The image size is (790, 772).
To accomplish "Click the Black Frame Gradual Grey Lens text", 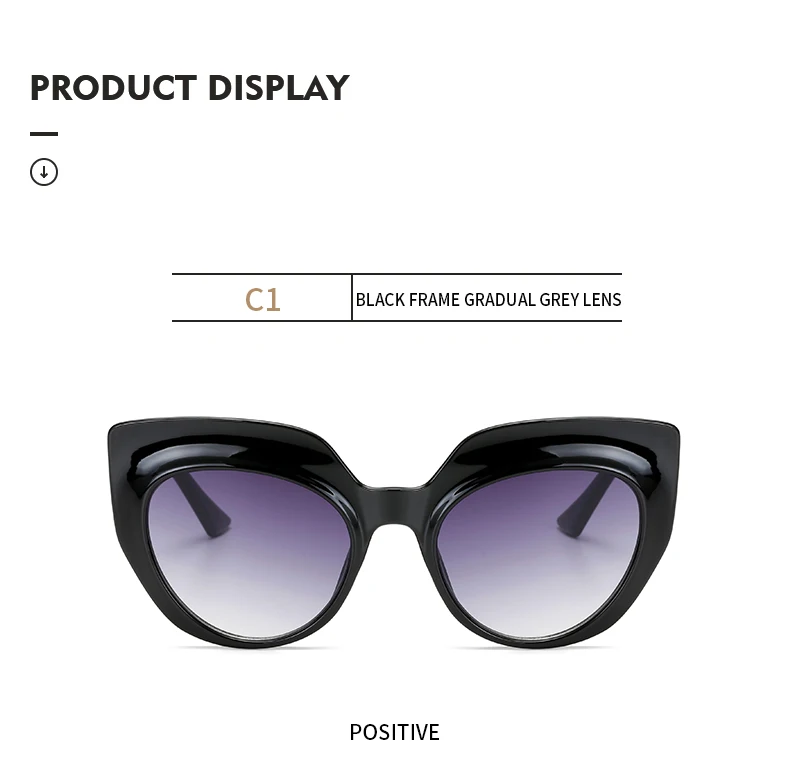I will pyautogui.click(x=488, y=300).
